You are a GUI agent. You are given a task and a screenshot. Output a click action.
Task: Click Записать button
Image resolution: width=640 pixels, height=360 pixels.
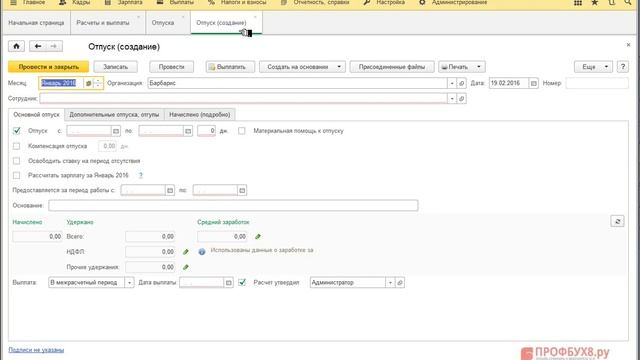coord(116,67)
